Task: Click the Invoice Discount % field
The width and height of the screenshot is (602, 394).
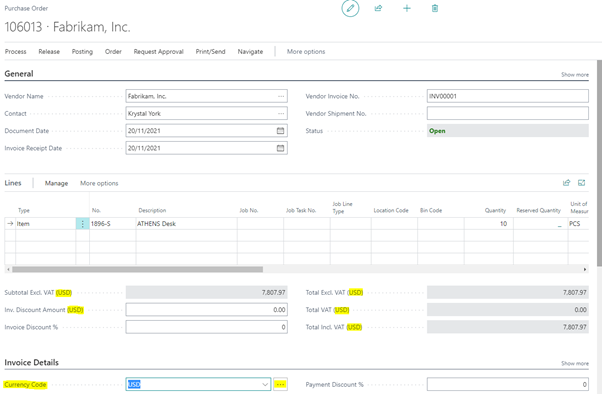Action: click(207, 327)
